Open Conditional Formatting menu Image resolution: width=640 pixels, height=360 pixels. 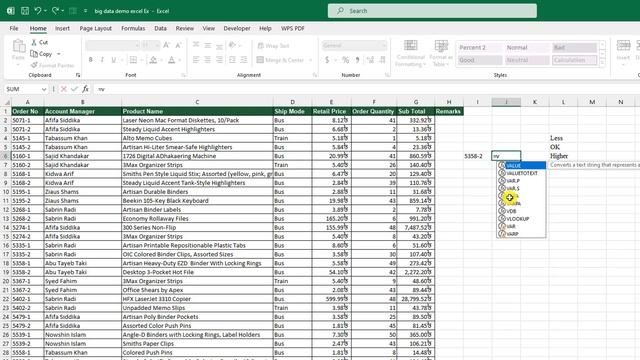pos(410,53)
